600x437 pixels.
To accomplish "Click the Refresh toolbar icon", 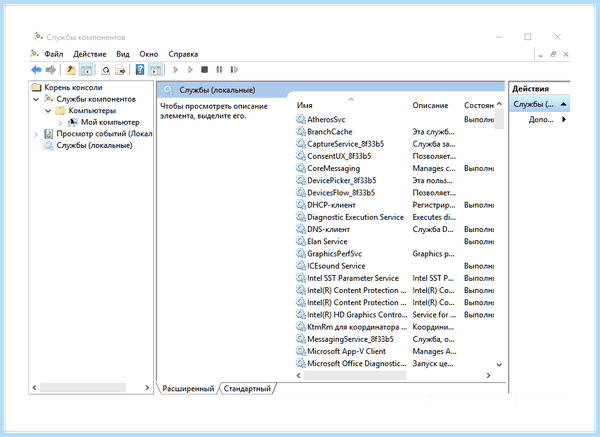I will point(106,70).
